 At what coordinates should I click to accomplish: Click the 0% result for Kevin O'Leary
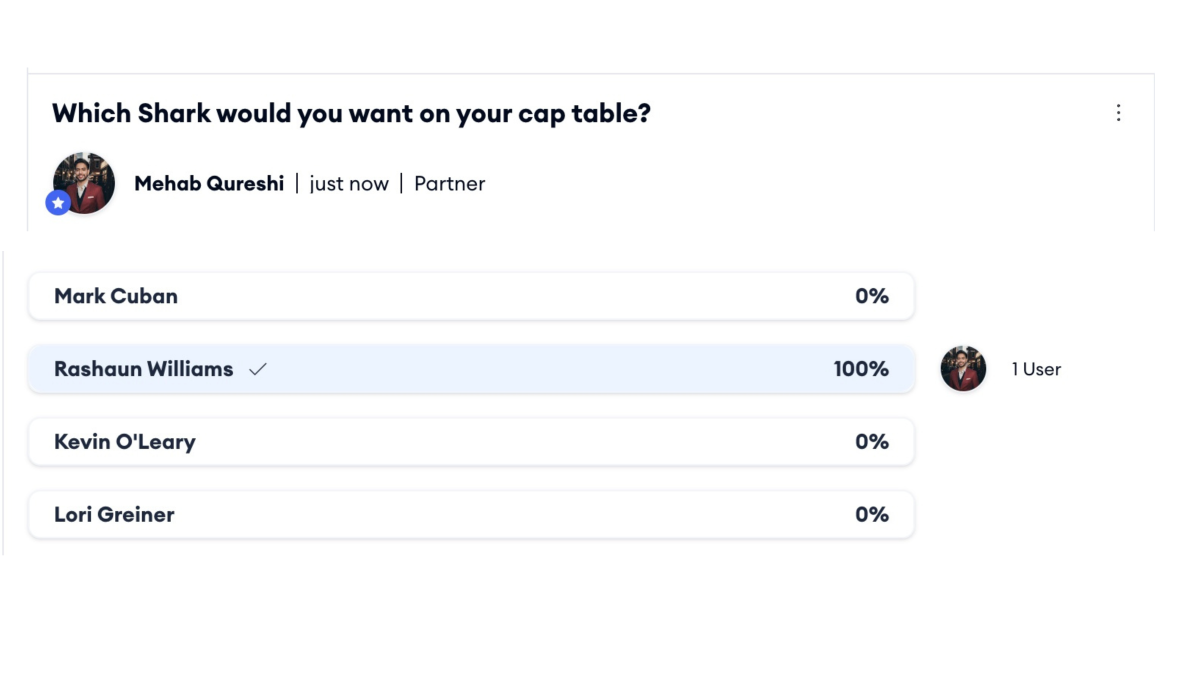[x=872, y=442]
